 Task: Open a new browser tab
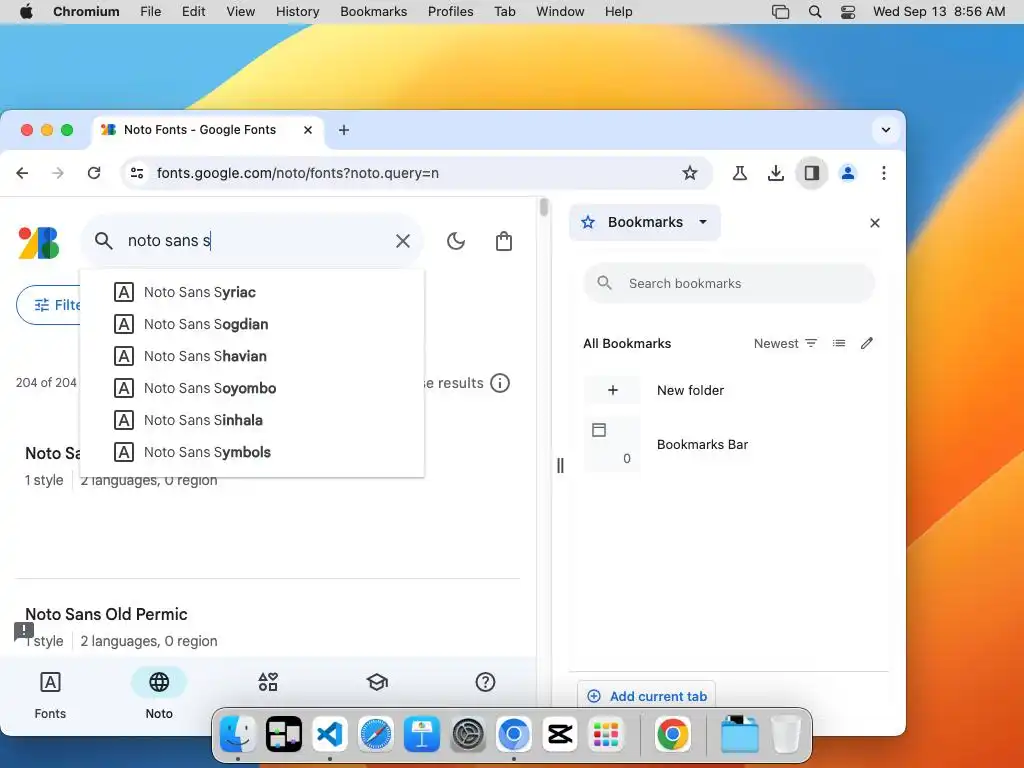click(344, 130)
